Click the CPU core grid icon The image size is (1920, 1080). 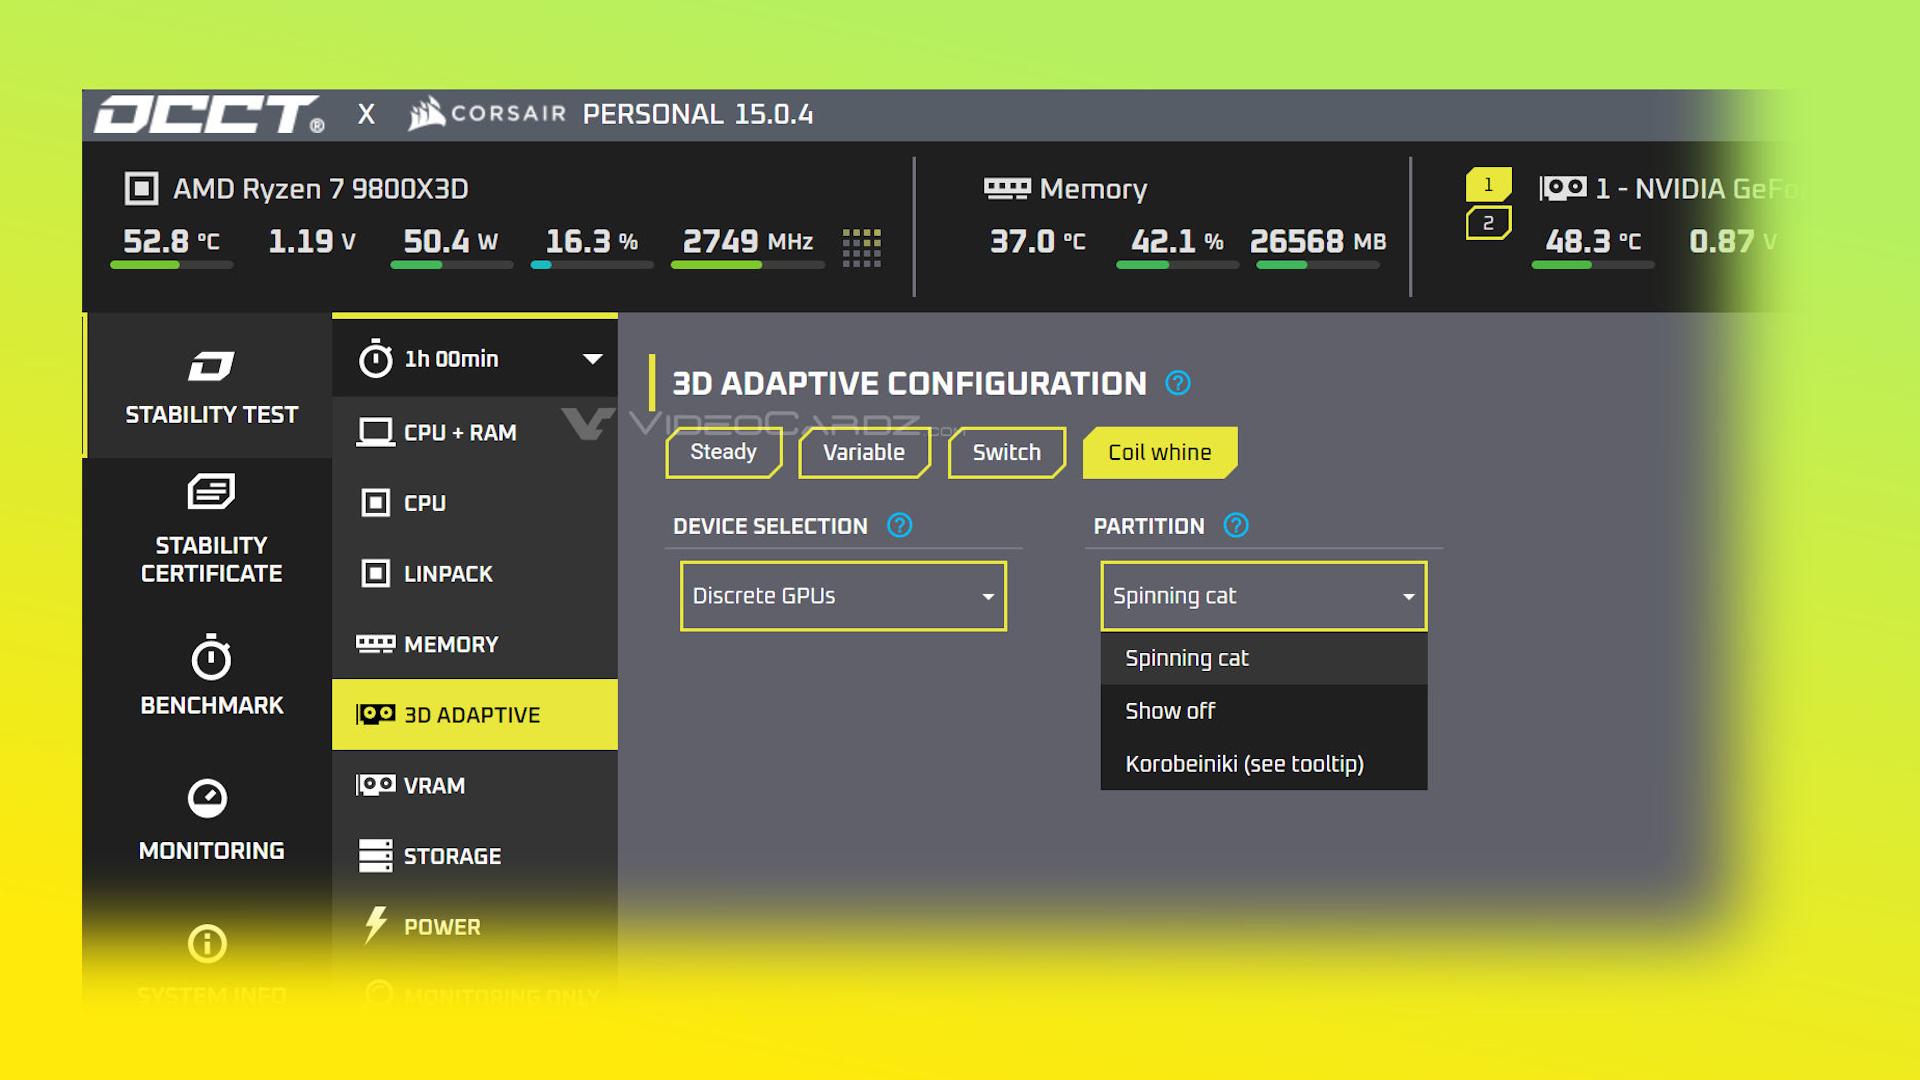(861, 247)
